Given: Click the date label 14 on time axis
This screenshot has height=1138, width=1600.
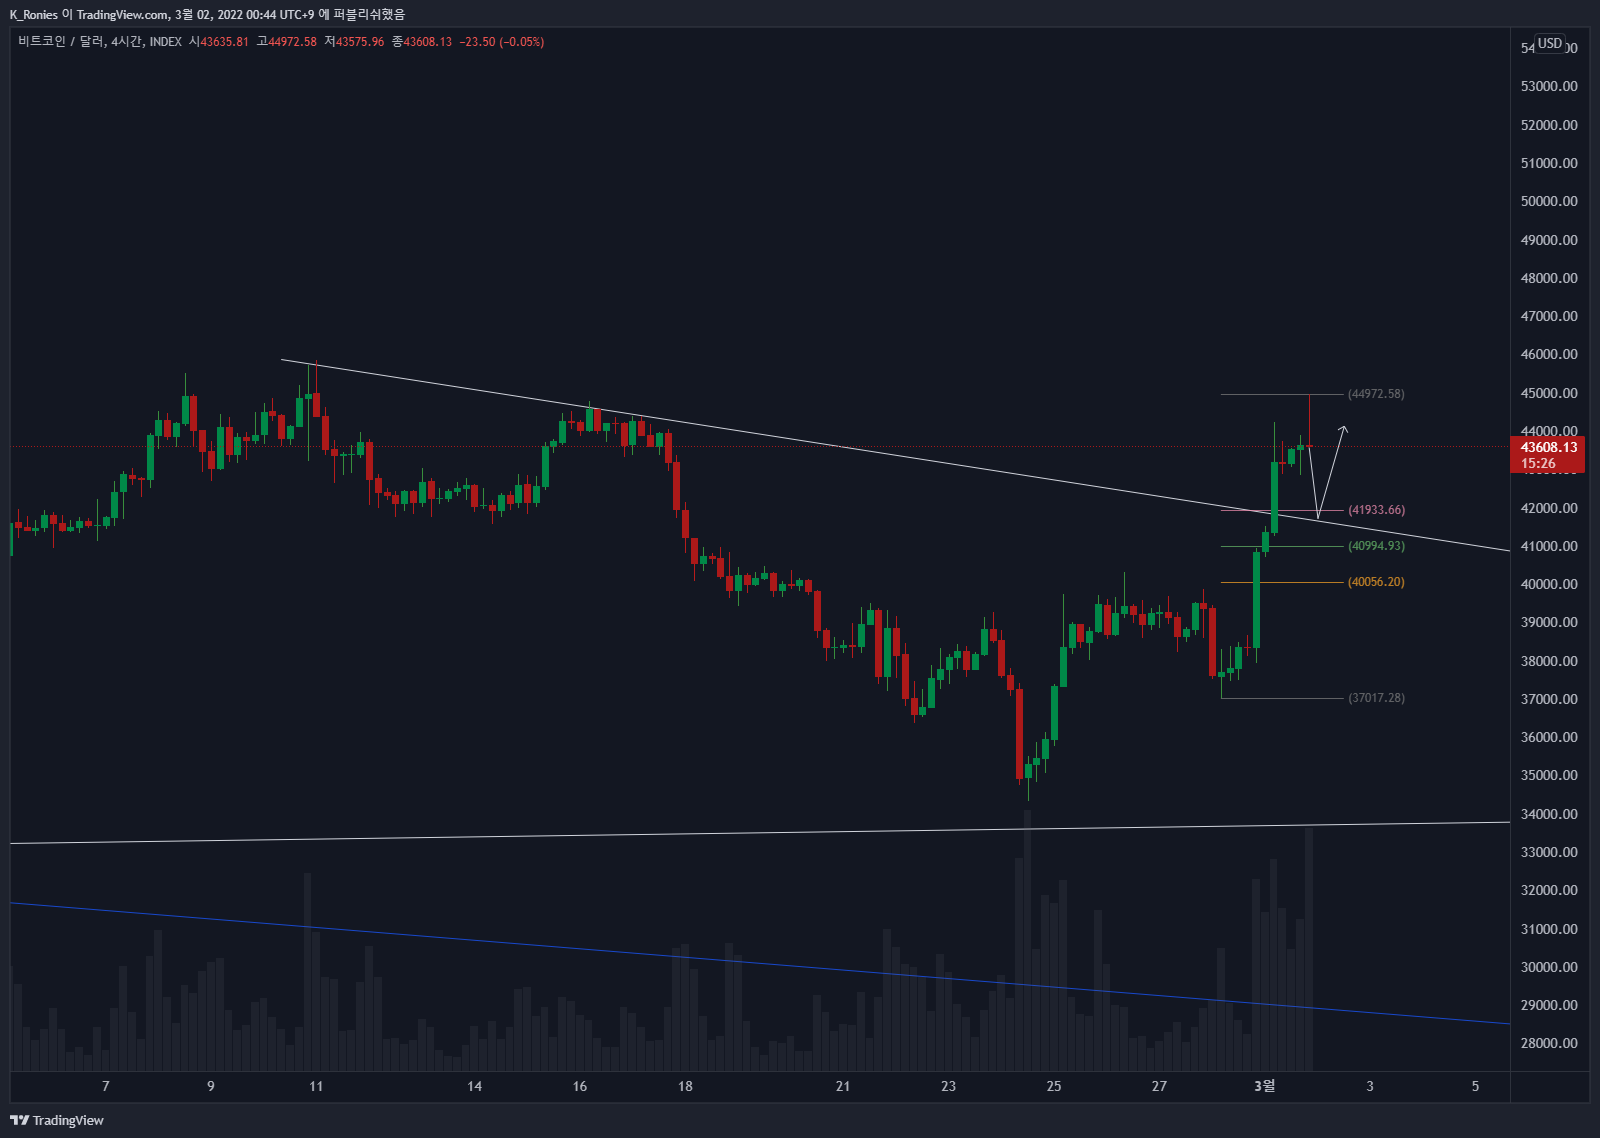Looking at the screenshot, I should click(475, 1086).
